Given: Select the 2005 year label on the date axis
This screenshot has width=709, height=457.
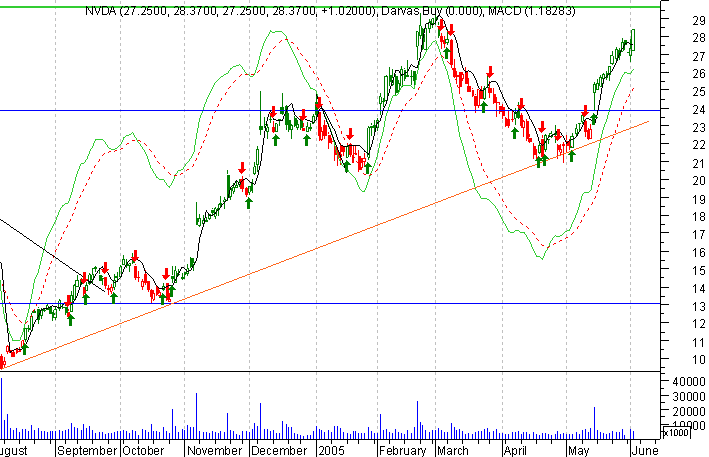Looking at the screenshot, I should point(331,451).
